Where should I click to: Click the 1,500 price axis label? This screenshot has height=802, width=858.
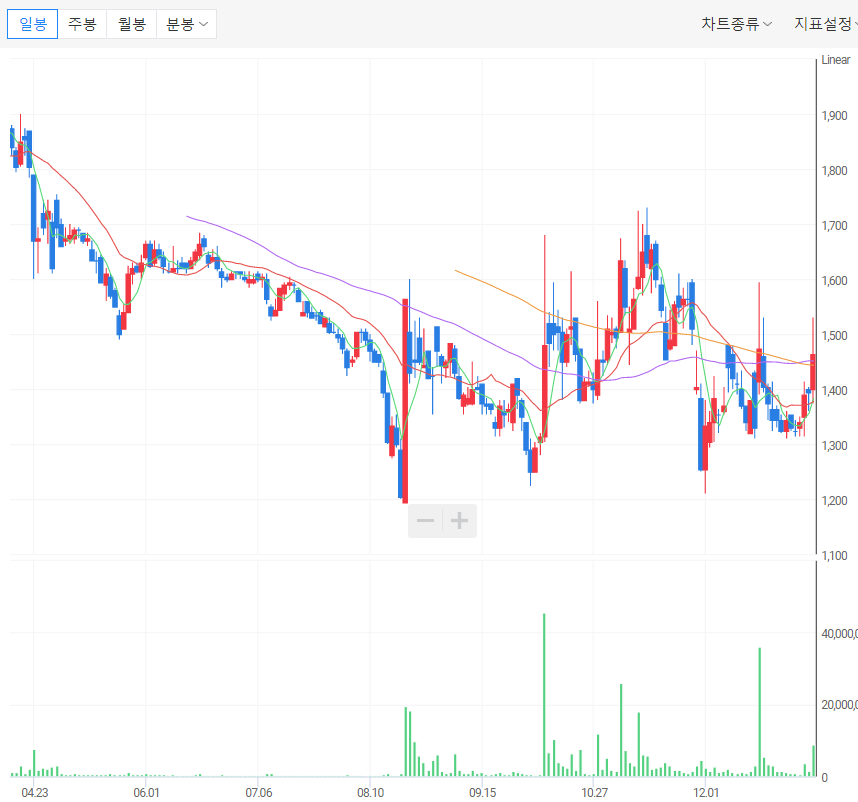point(834,335)
